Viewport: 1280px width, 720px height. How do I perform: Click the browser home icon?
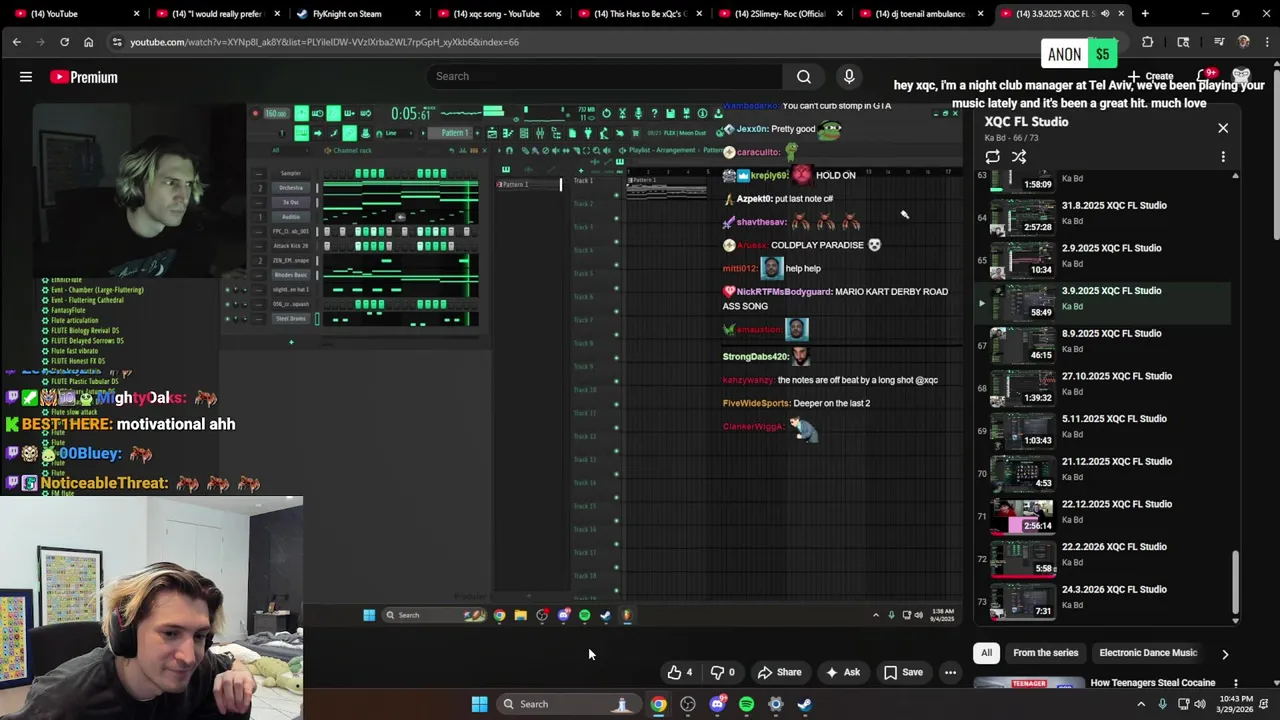click(88, 42)
